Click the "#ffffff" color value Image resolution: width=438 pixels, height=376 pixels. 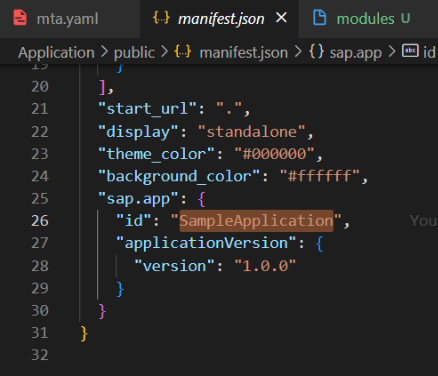[x=320, y=176]
